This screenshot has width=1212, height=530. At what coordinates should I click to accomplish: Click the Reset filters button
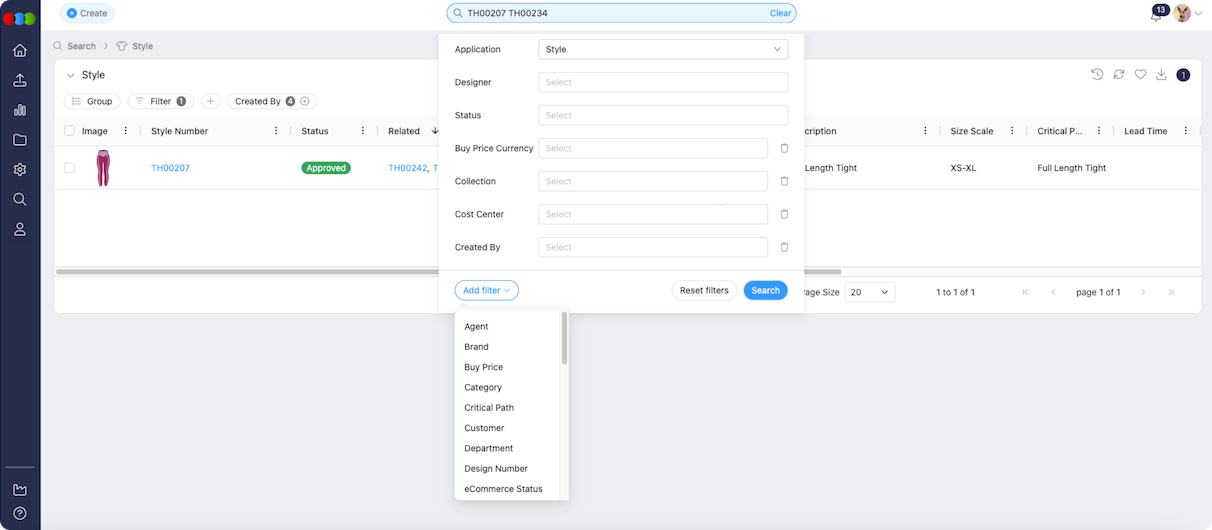[x=704, y=291]
